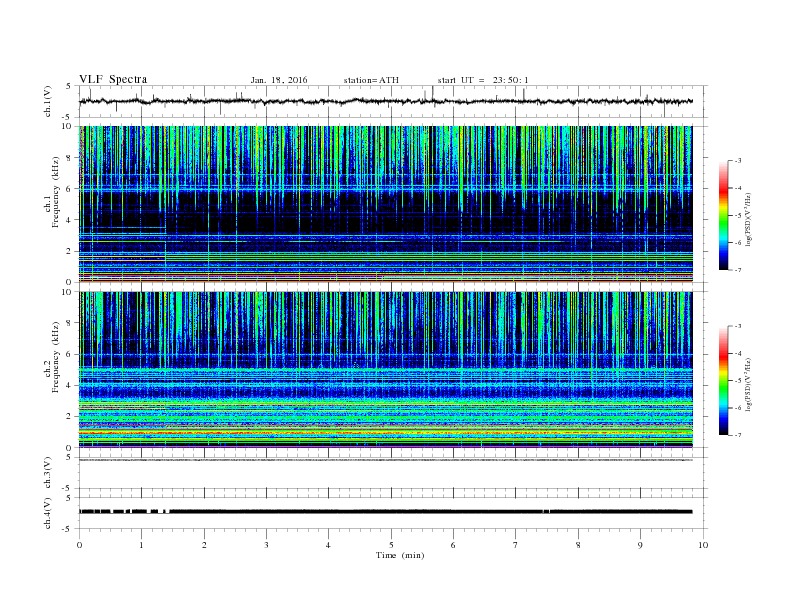Click the "0" tick on the Time axis
This screenshot has height=612, width=792.
pyautogui.click(x=79, y=545)
